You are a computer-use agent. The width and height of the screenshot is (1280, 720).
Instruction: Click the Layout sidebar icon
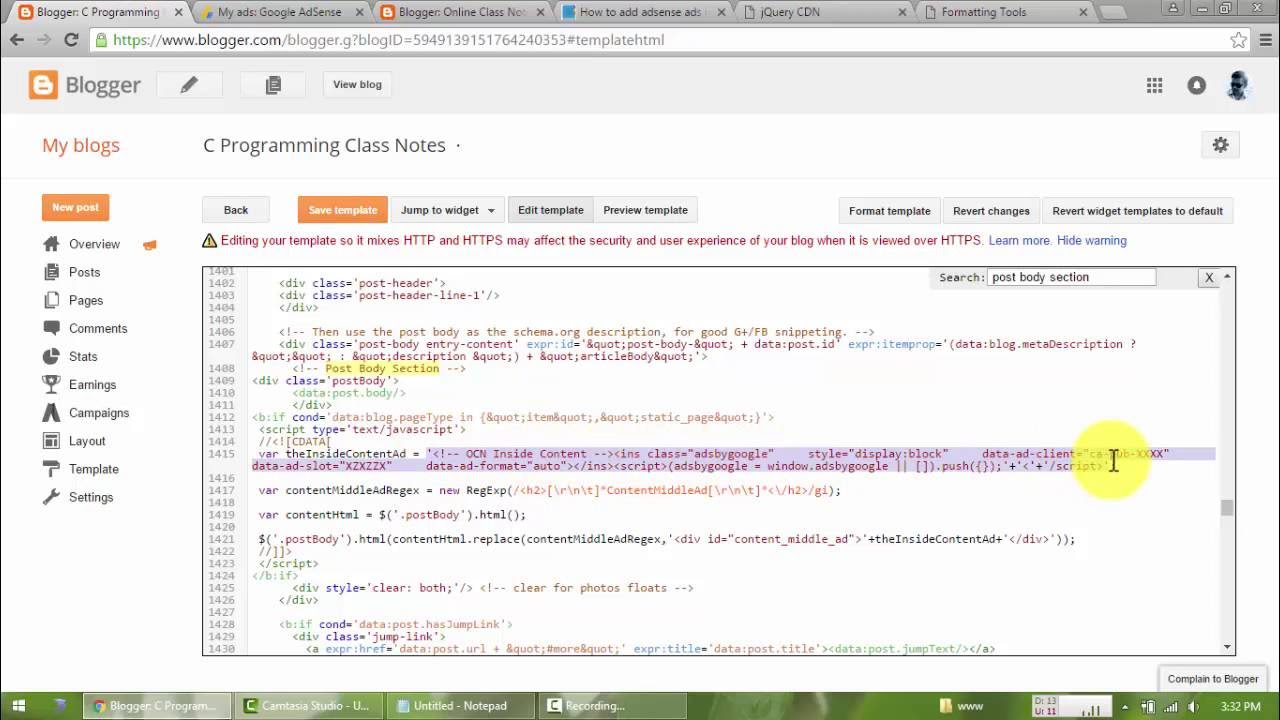click(51, 440)
